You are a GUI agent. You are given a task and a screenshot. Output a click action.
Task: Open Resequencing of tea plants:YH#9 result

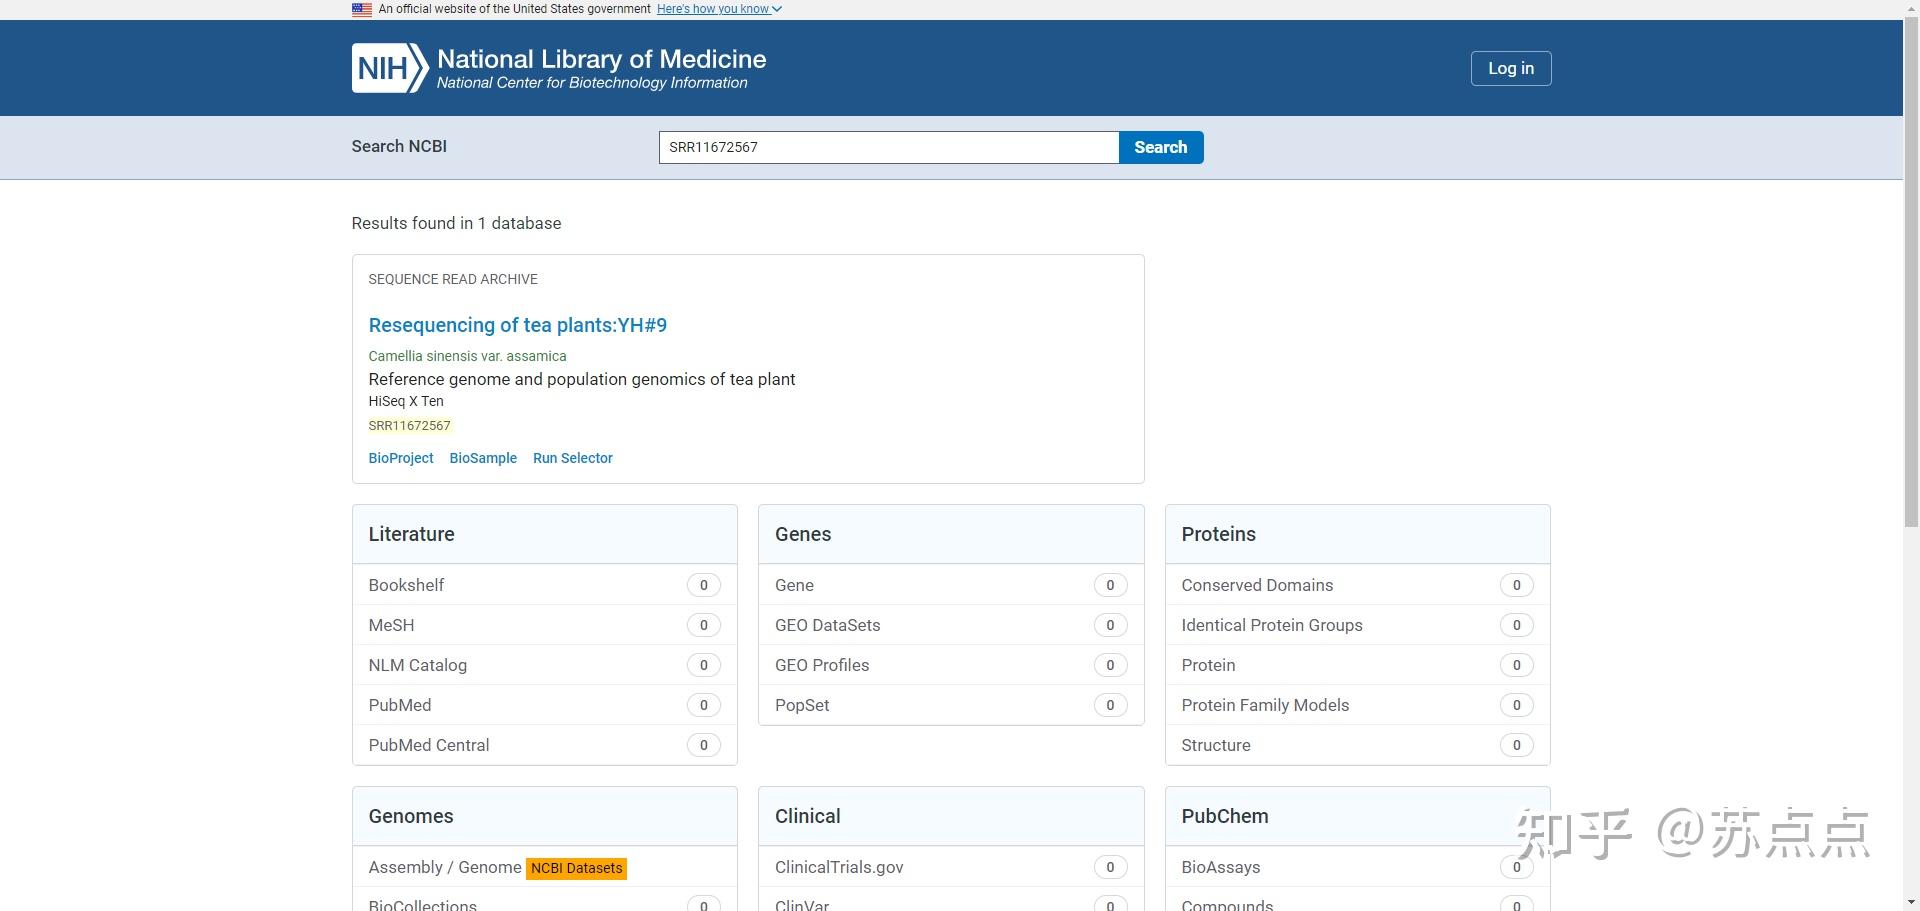point(517,325)
